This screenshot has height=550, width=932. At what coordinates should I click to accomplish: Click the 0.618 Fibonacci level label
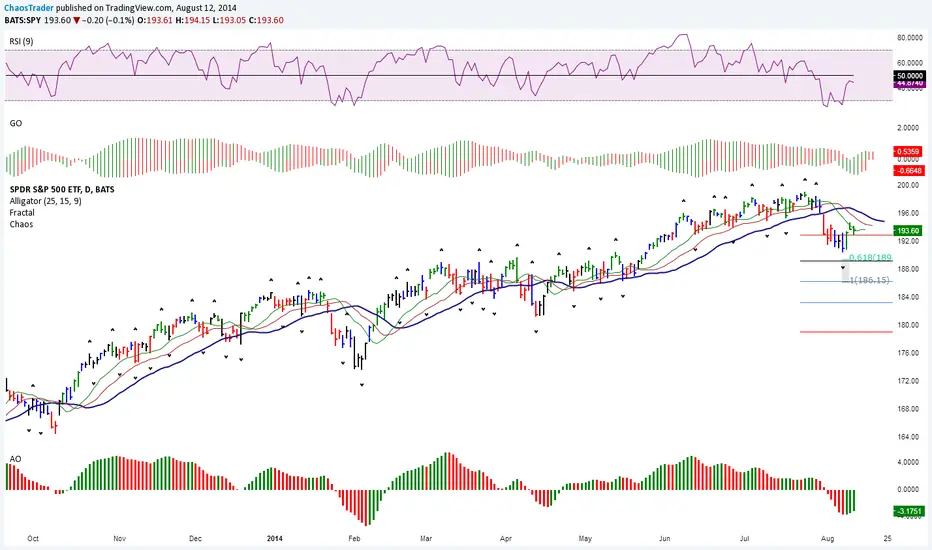[x=870, y=257]
